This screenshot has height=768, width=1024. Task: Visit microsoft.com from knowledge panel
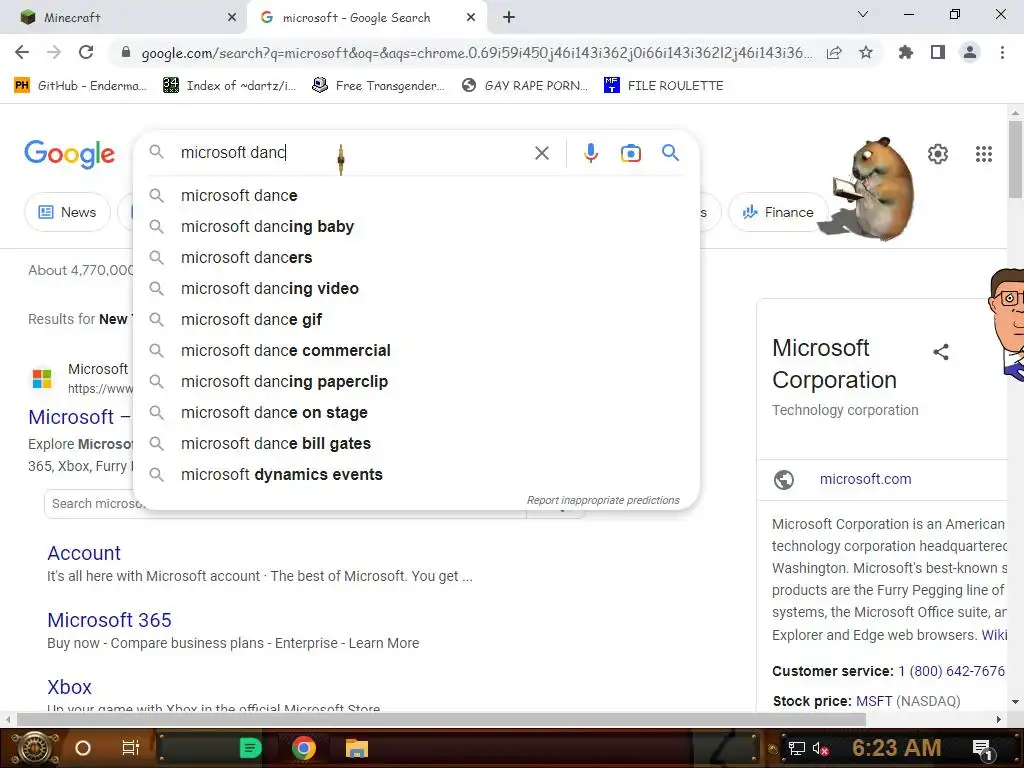865,479
